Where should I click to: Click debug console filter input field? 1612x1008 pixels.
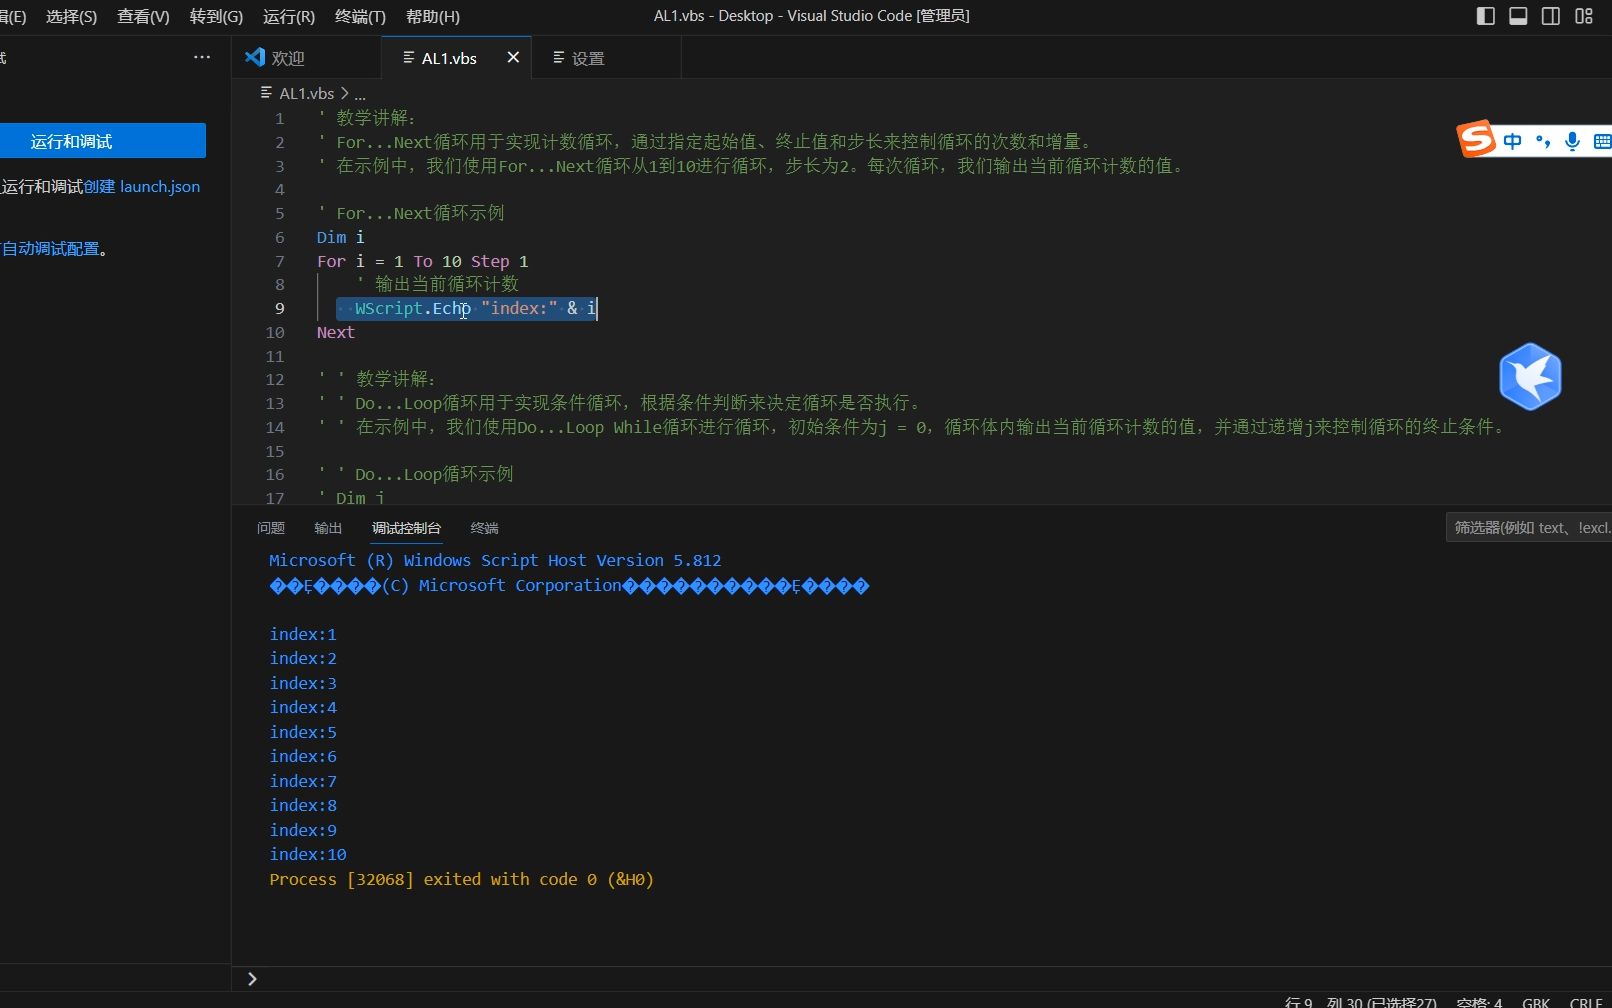pos(1529,528)
